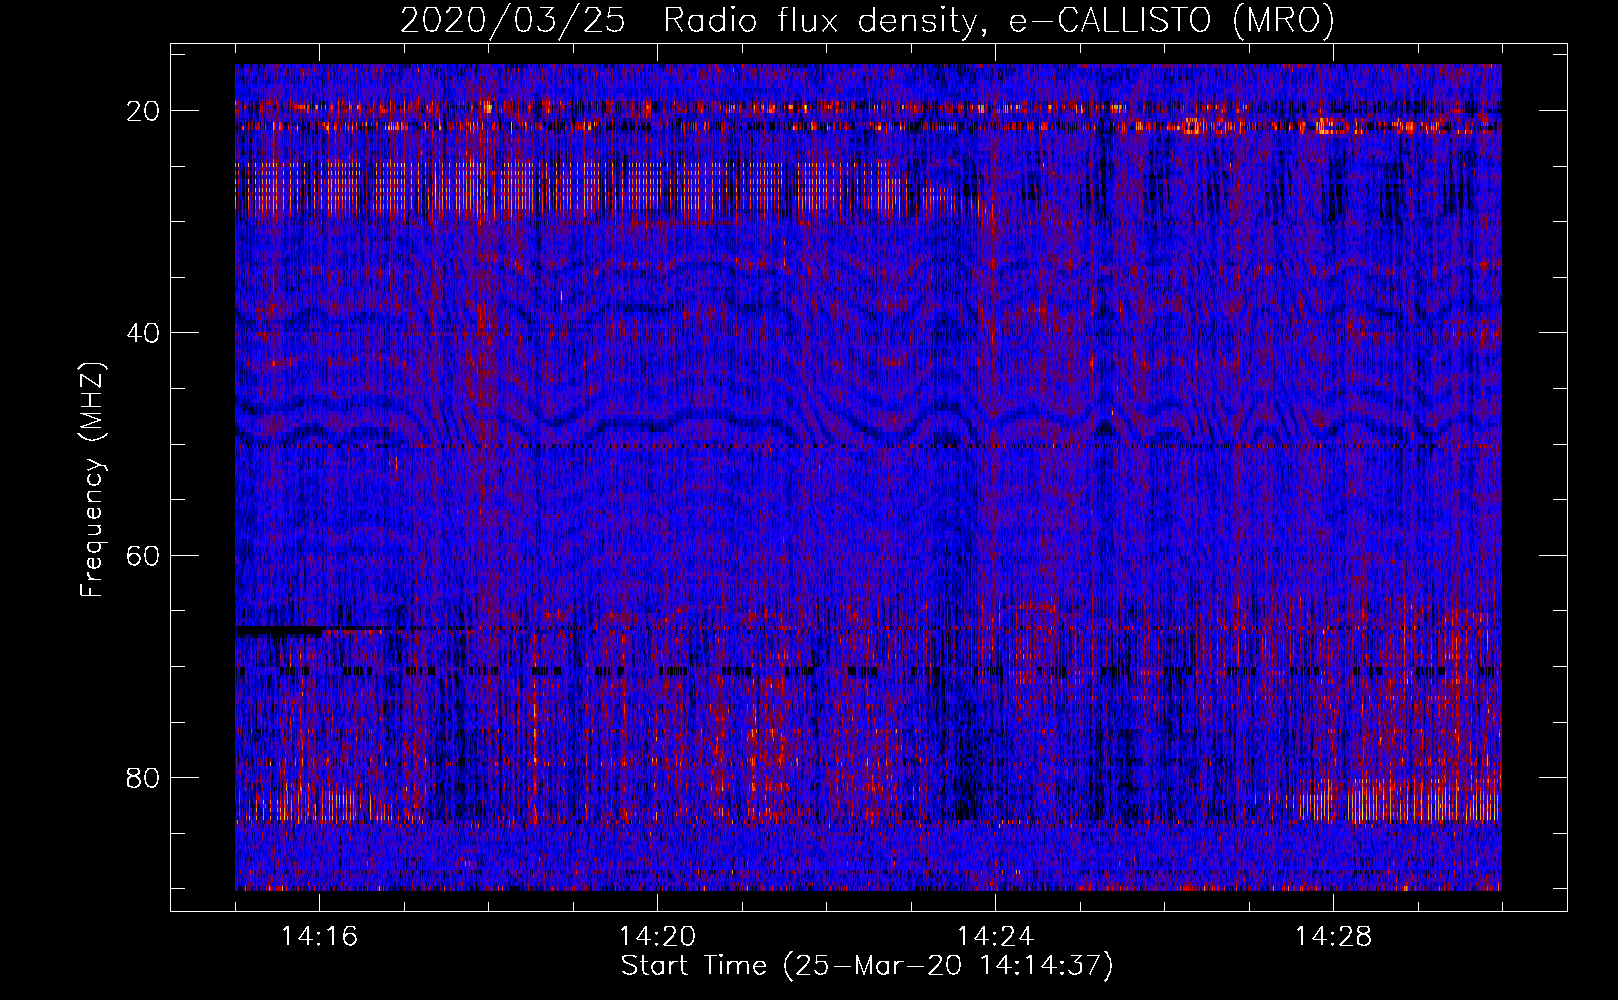Click the Start Time axis label text
1618x1000 pixels.
click(x=867, y=966)
